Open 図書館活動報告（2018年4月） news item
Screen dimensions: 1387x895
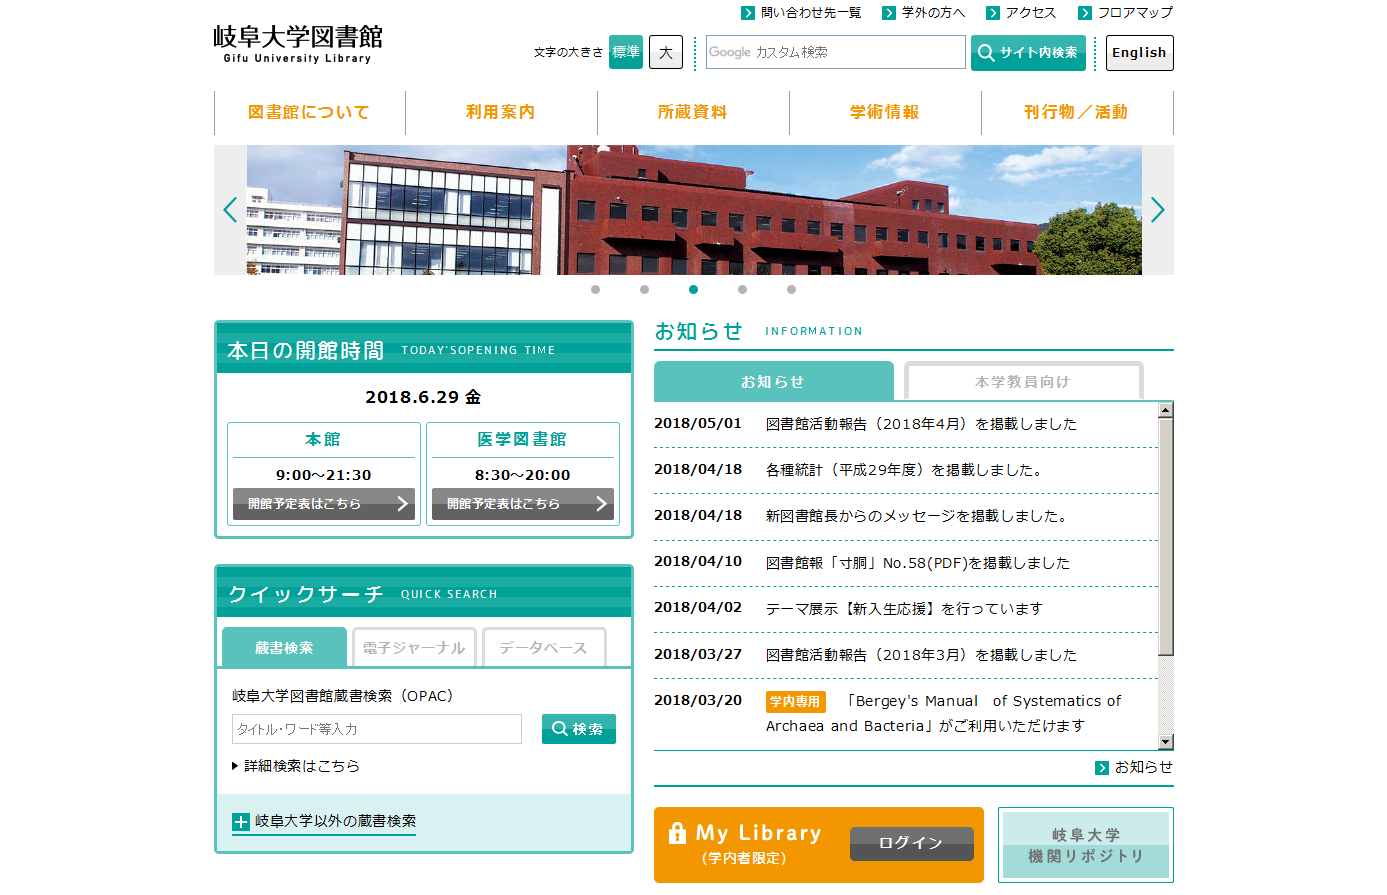(921, 424)
